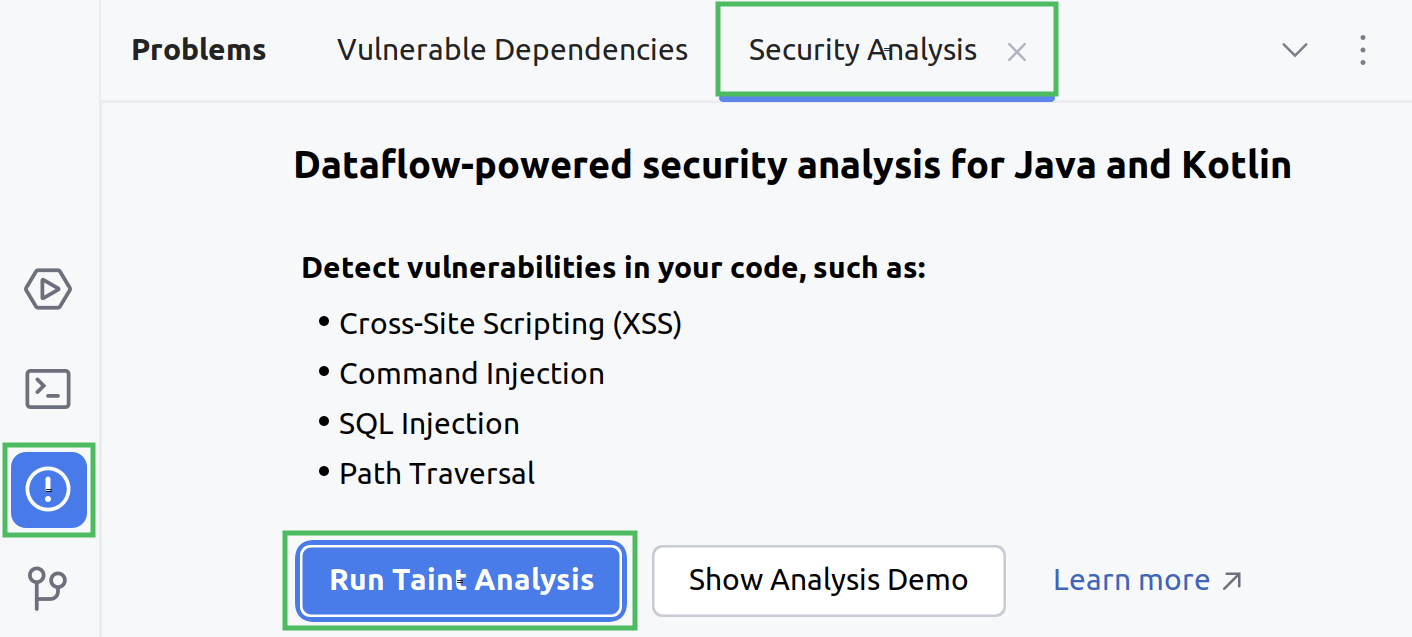Click the Command Injection list entry
The width and height of the screenshot is (1412, 637).
coord(472,373)
